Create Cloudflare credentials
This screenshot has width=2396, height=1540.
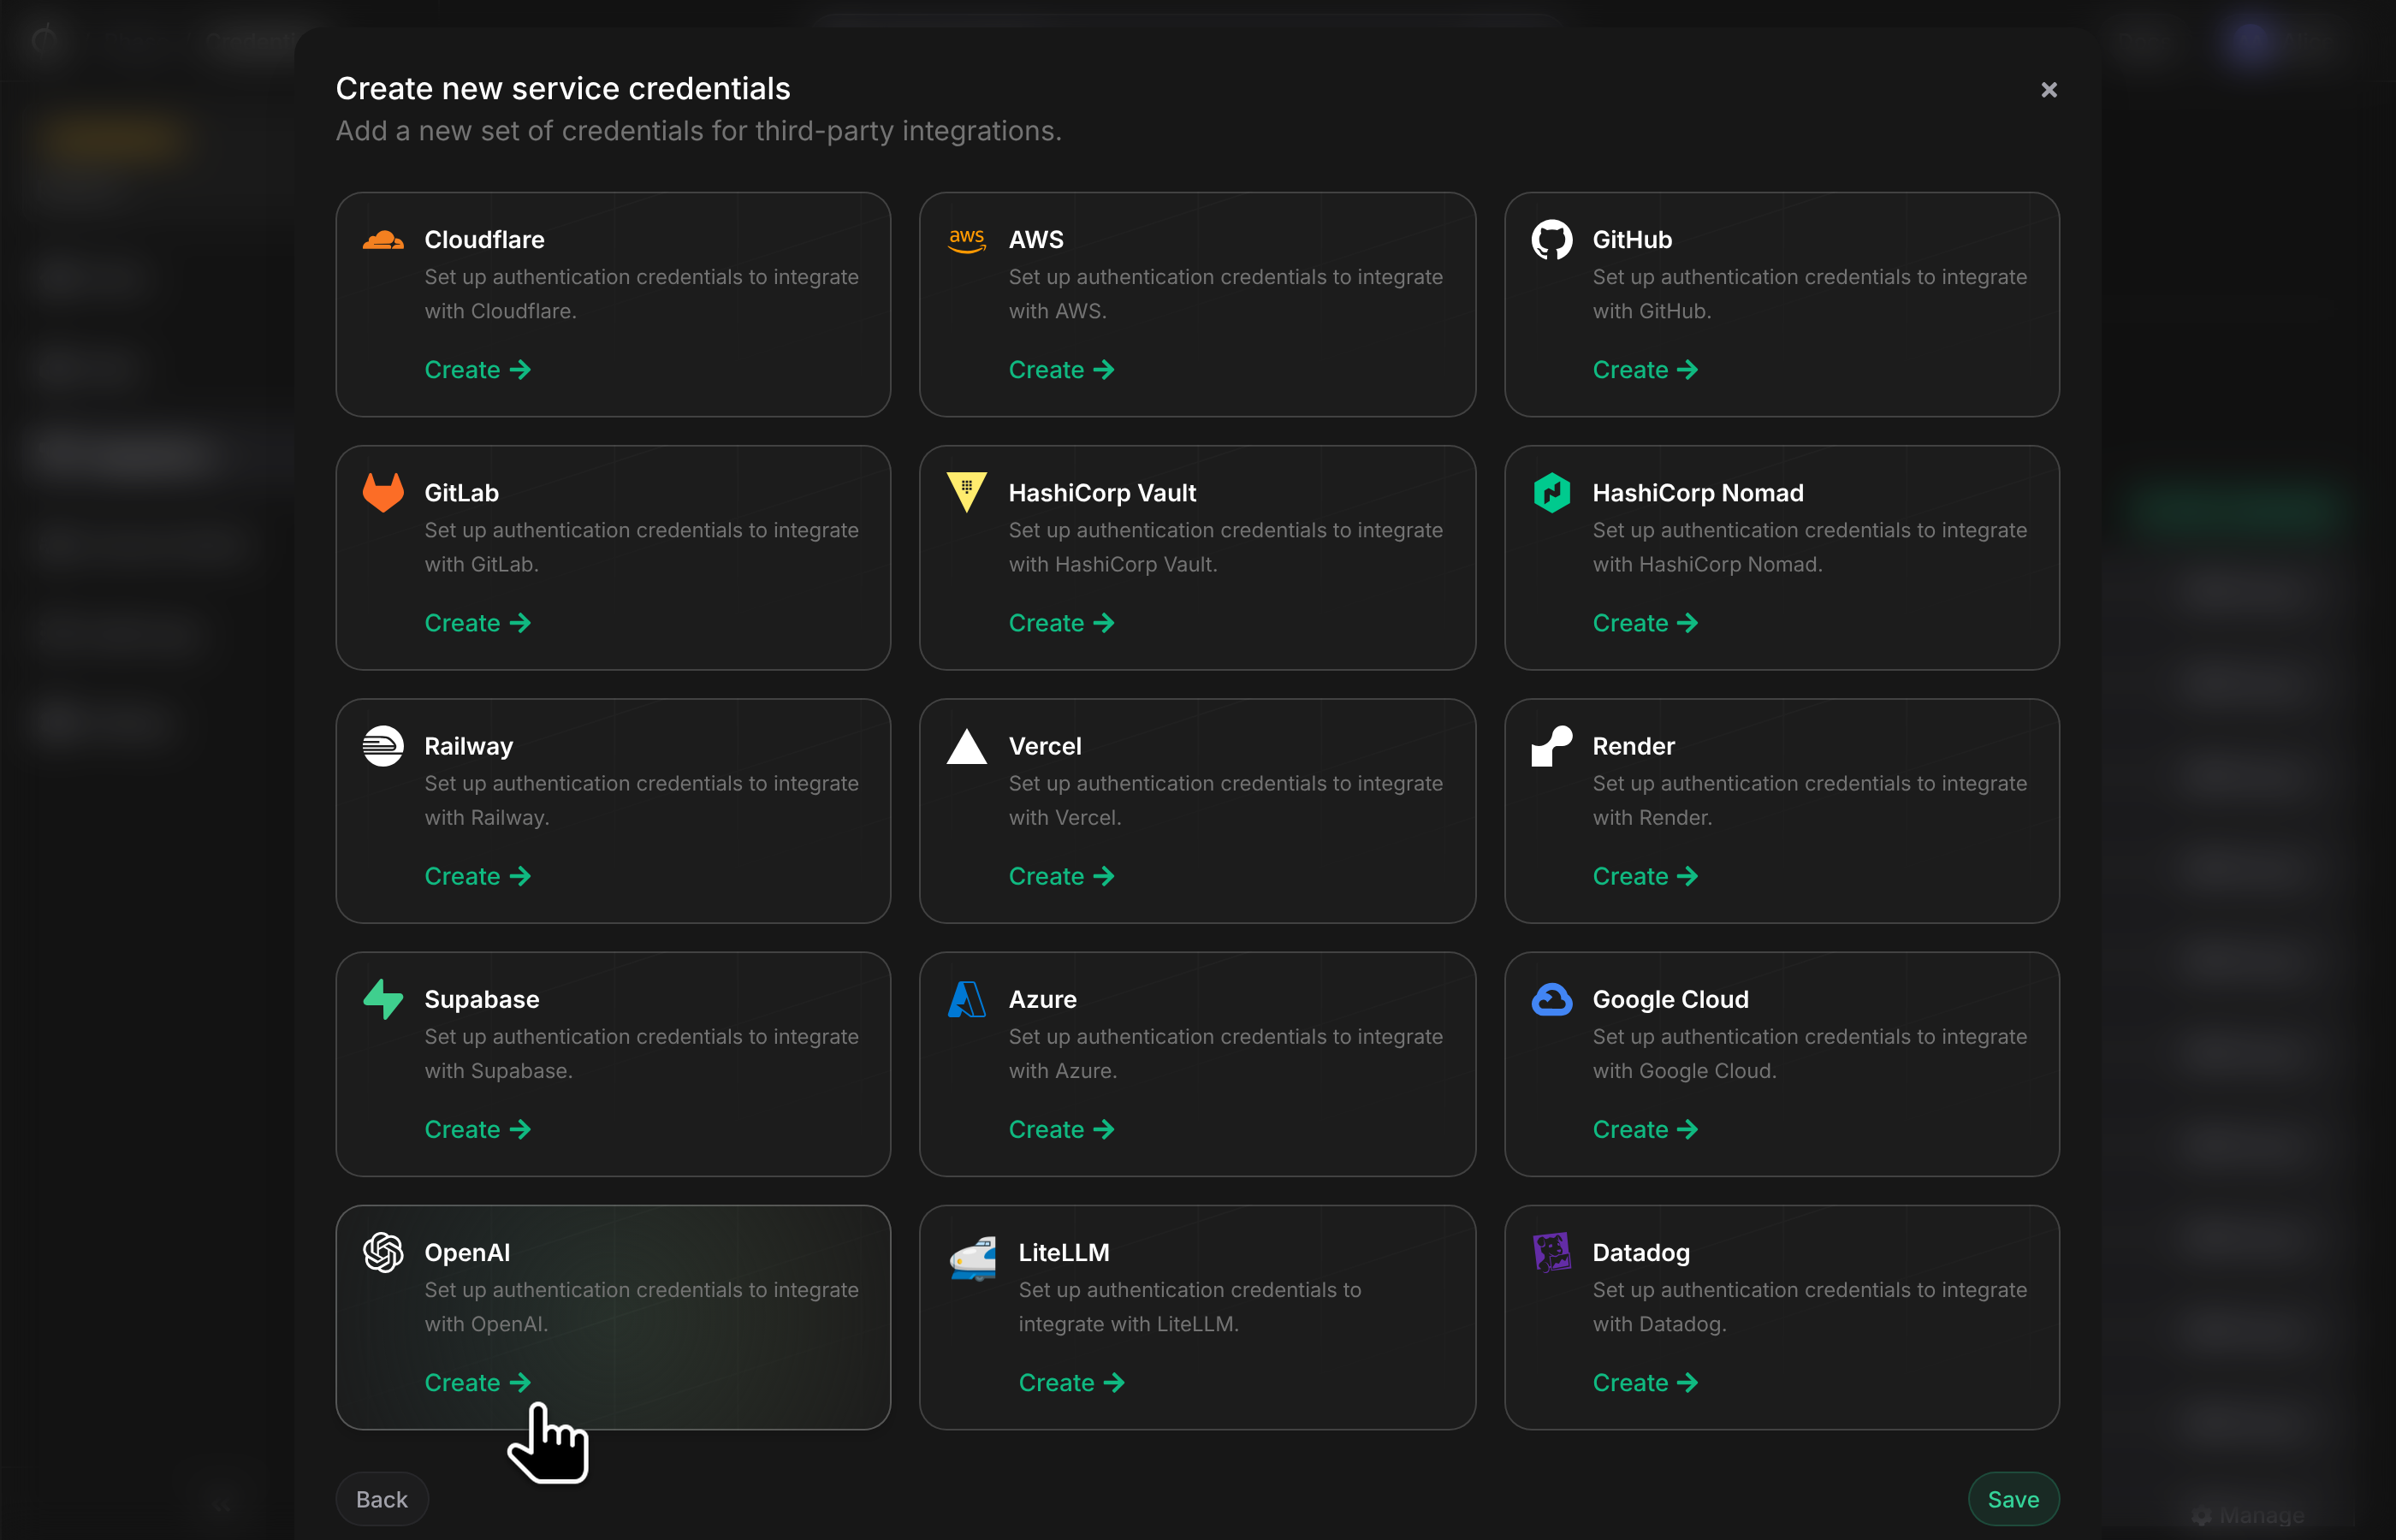(477, 370)
